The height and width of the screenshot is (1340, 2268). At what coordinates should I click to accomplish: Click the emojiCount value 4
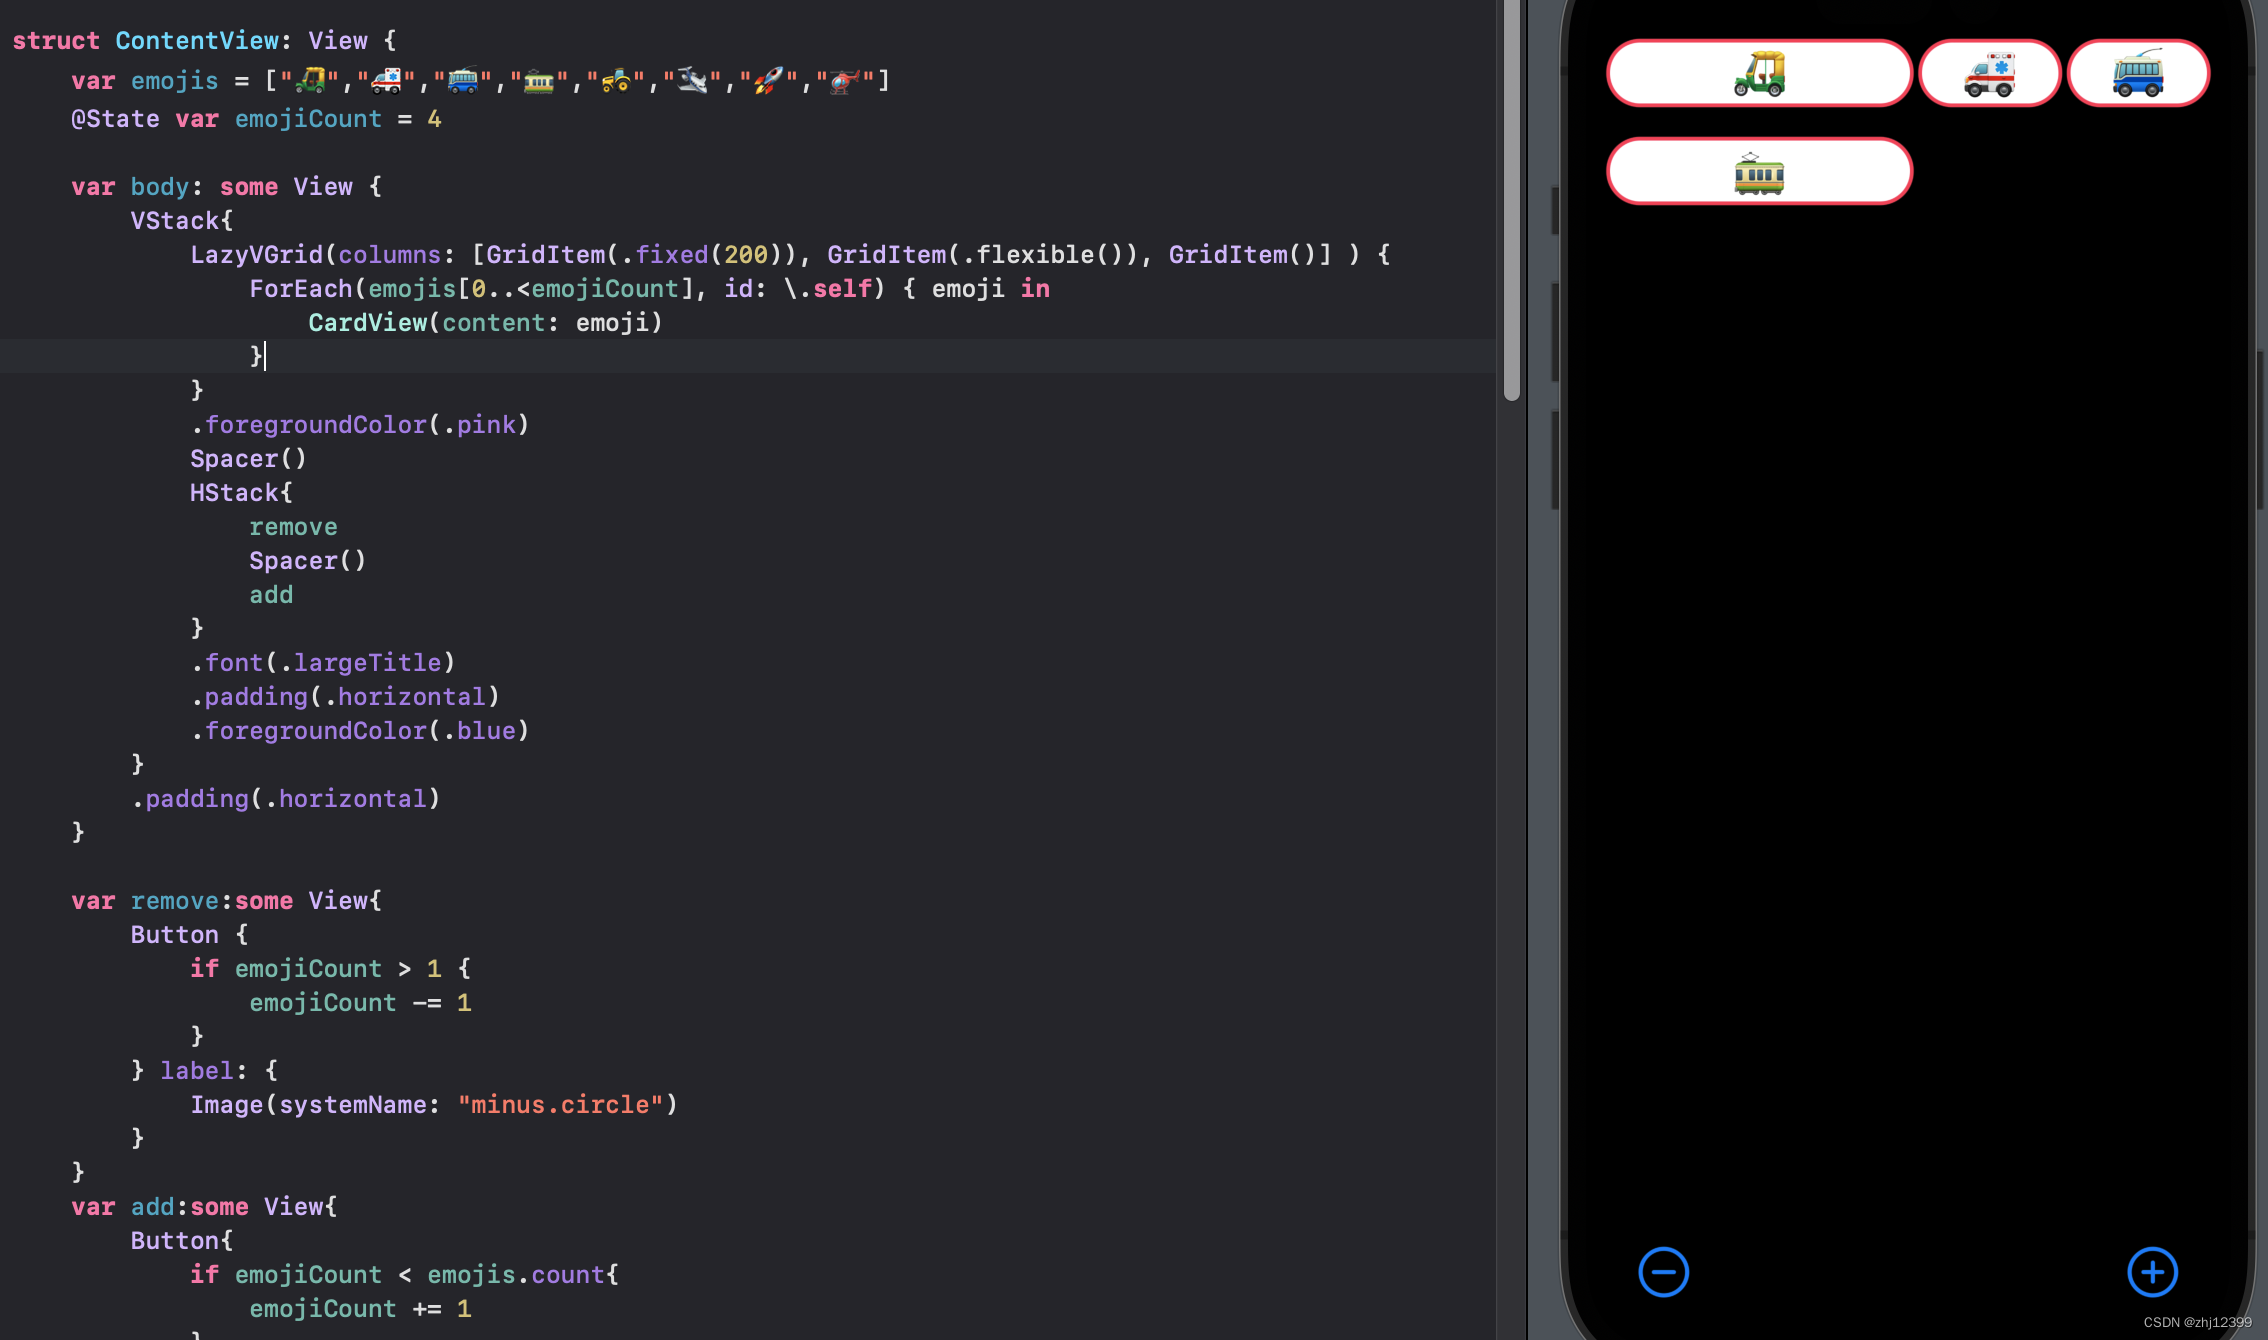[434, 119]
